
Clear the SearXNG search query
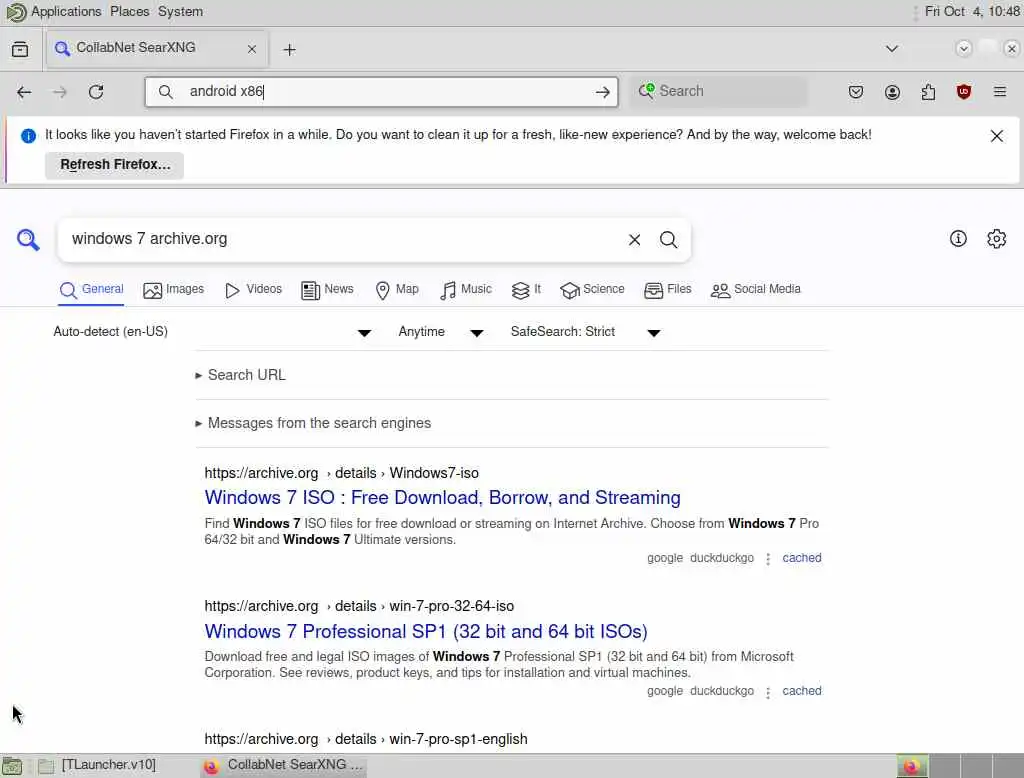pos(634,240)
